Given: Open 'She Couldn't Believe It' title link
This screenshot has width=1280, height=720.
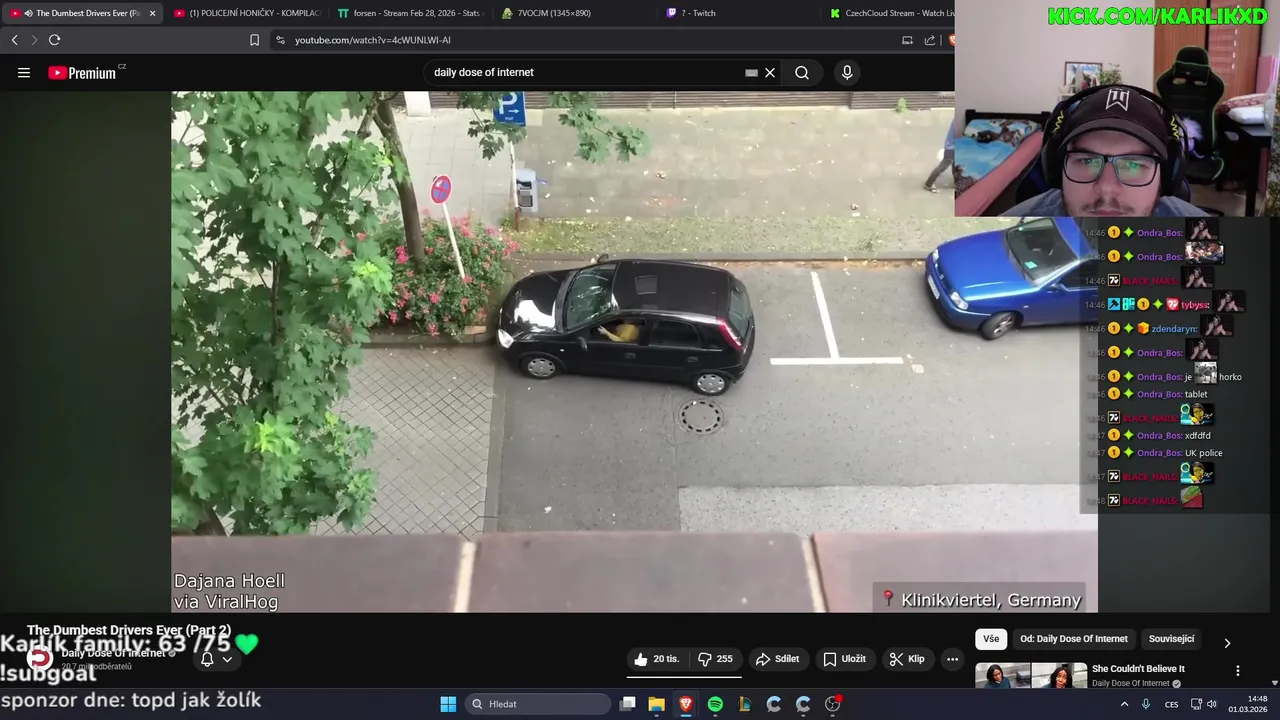Looking at the screenshot, I should pyautogui.click(x=1138, y=669).
